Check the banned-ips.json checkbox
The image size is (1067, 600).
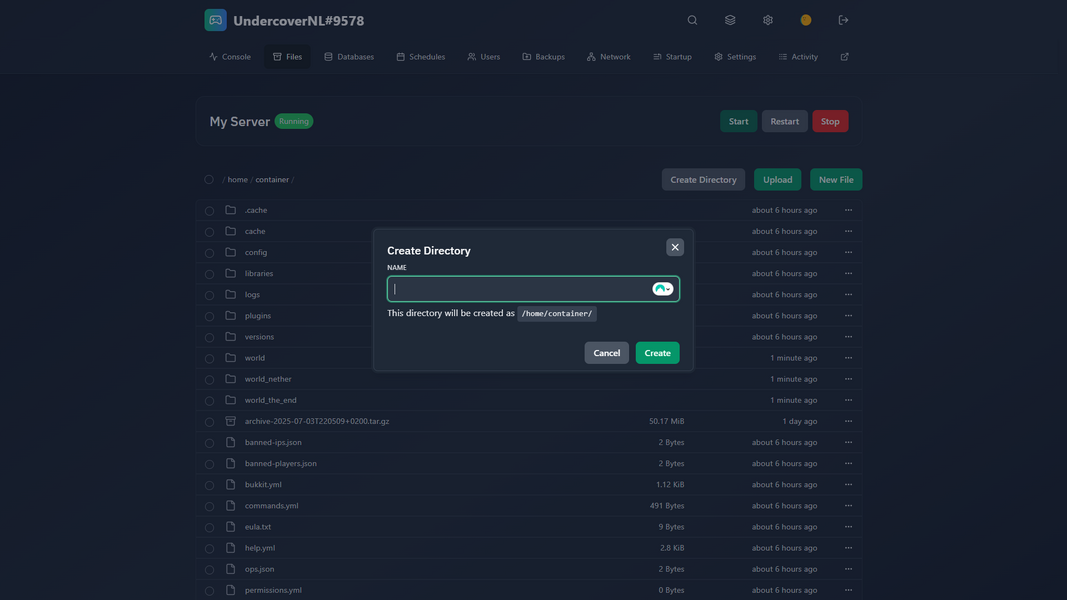210,443
